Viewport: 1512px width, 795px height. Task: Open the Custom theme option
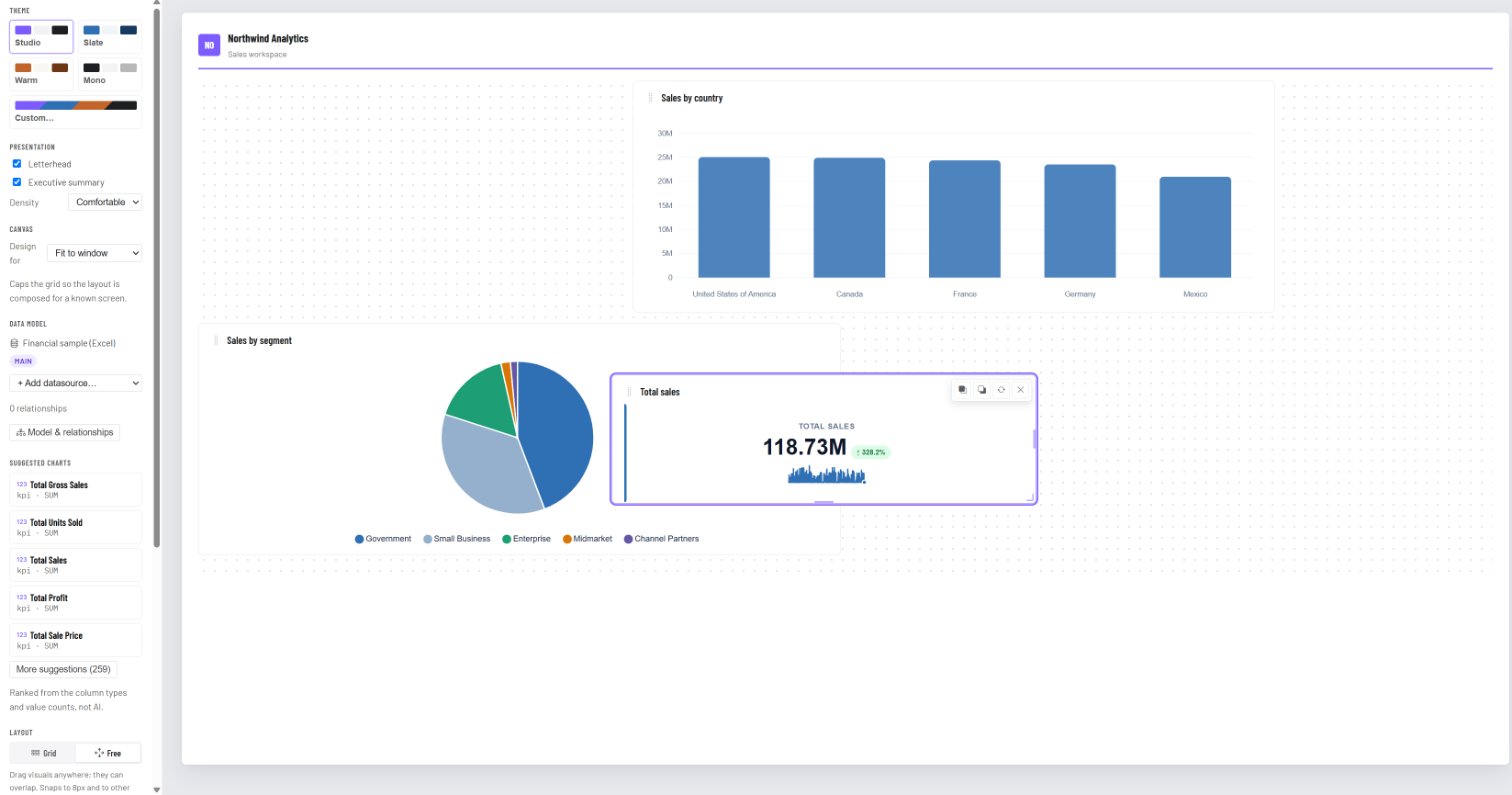76,111
